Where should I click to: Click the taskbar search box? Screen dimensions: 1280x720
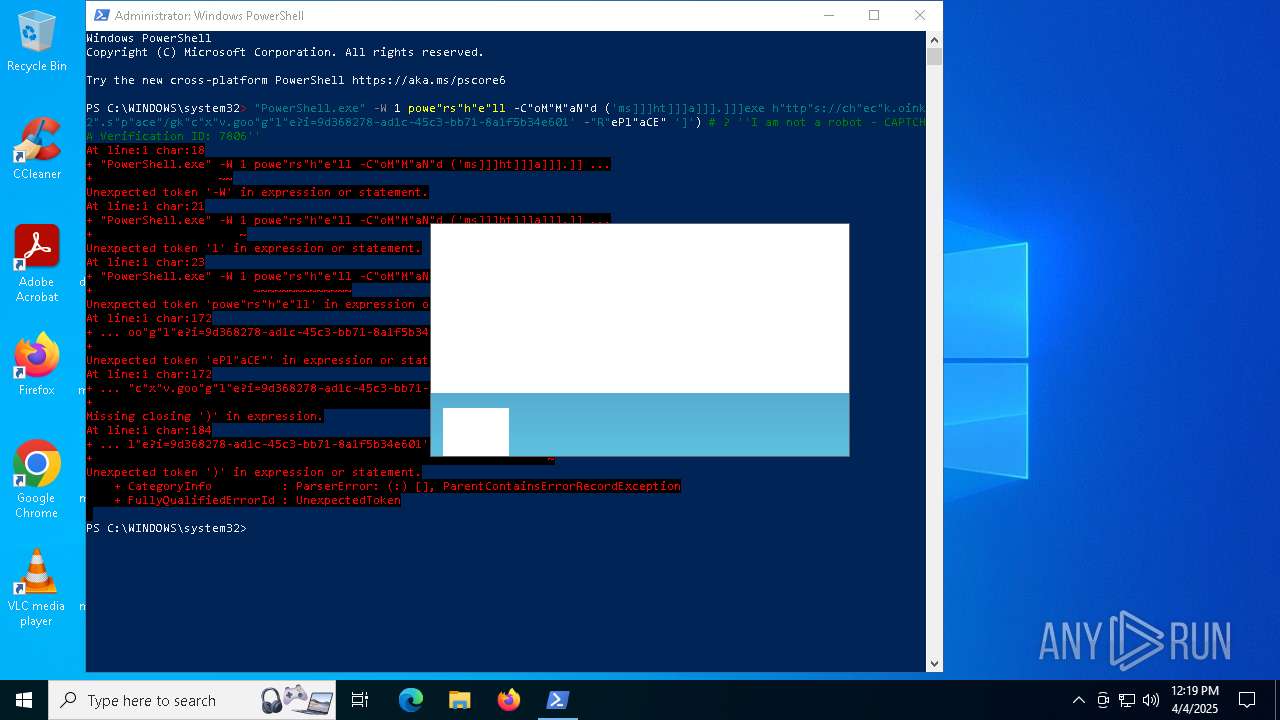pyautogui.click(x=193, y=700)
